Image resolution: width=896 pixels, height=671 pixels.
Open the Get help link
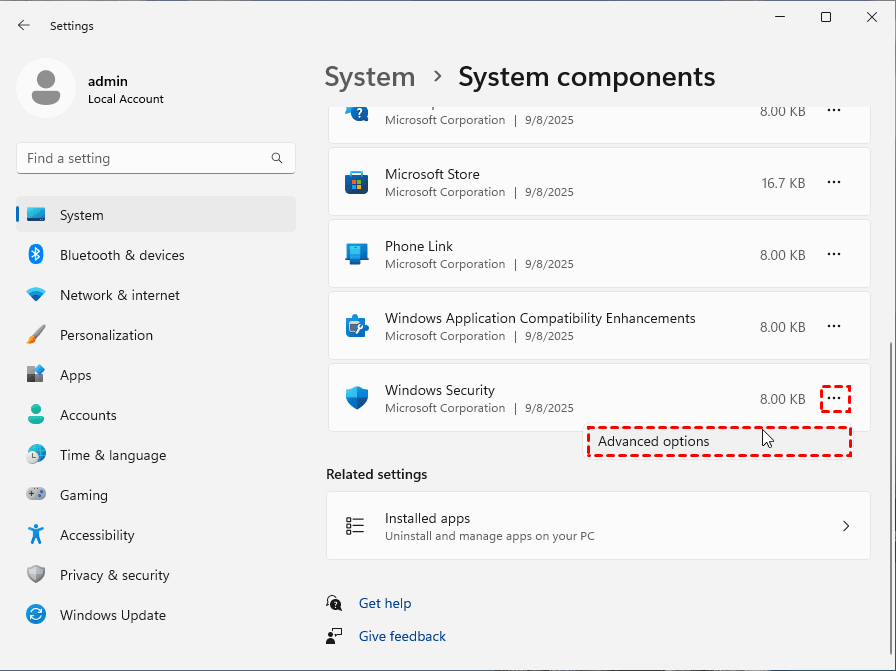[385, 603]
